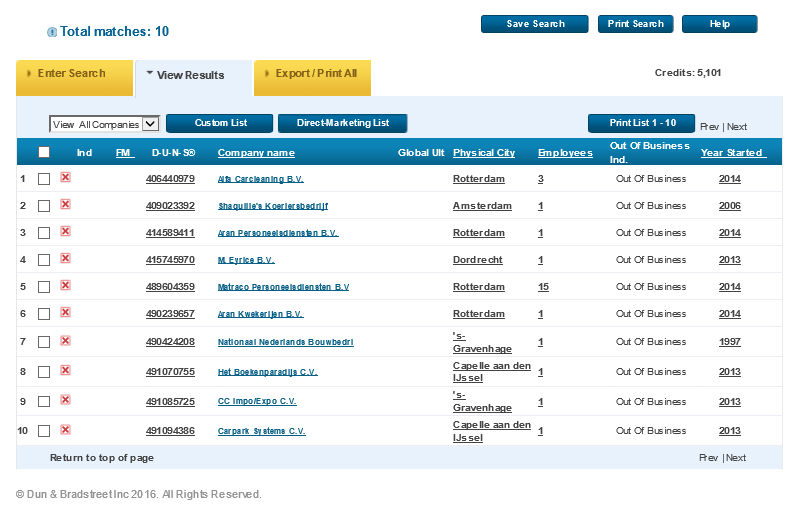This screenshot has width=796, height=505.
Task: Check the box for row 9 CC Impo/Expo
Action: pos(44,401)
